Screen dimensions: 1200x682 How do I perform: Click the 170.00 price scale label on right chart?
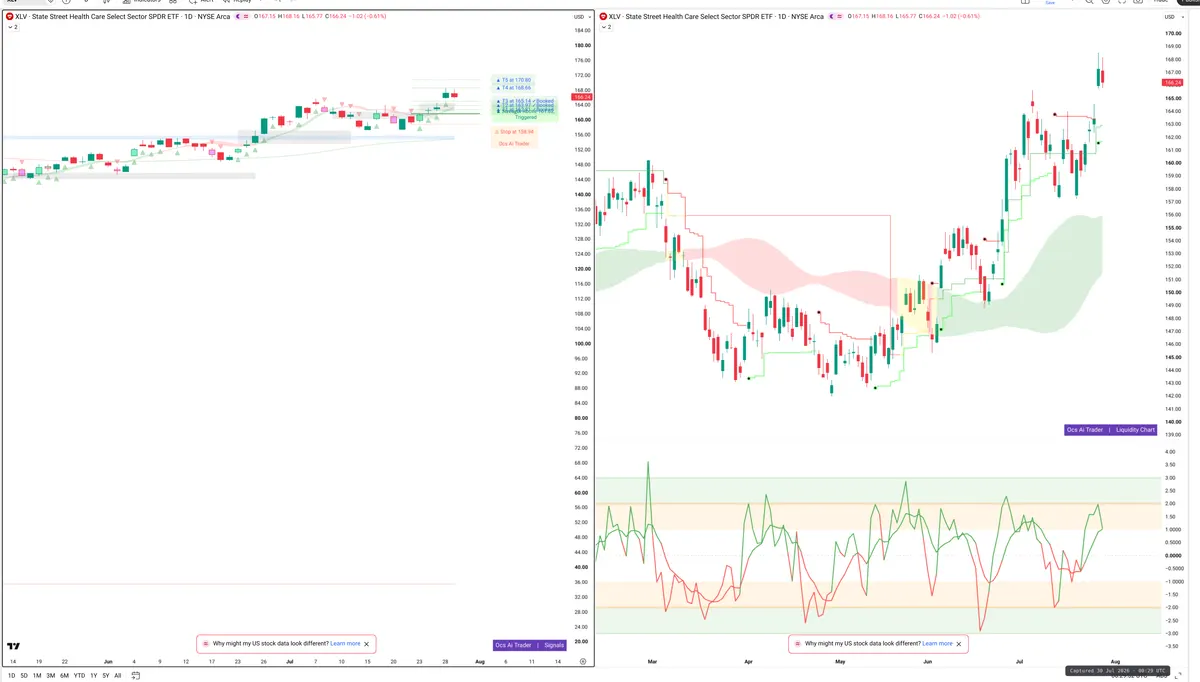point(1173,34)
